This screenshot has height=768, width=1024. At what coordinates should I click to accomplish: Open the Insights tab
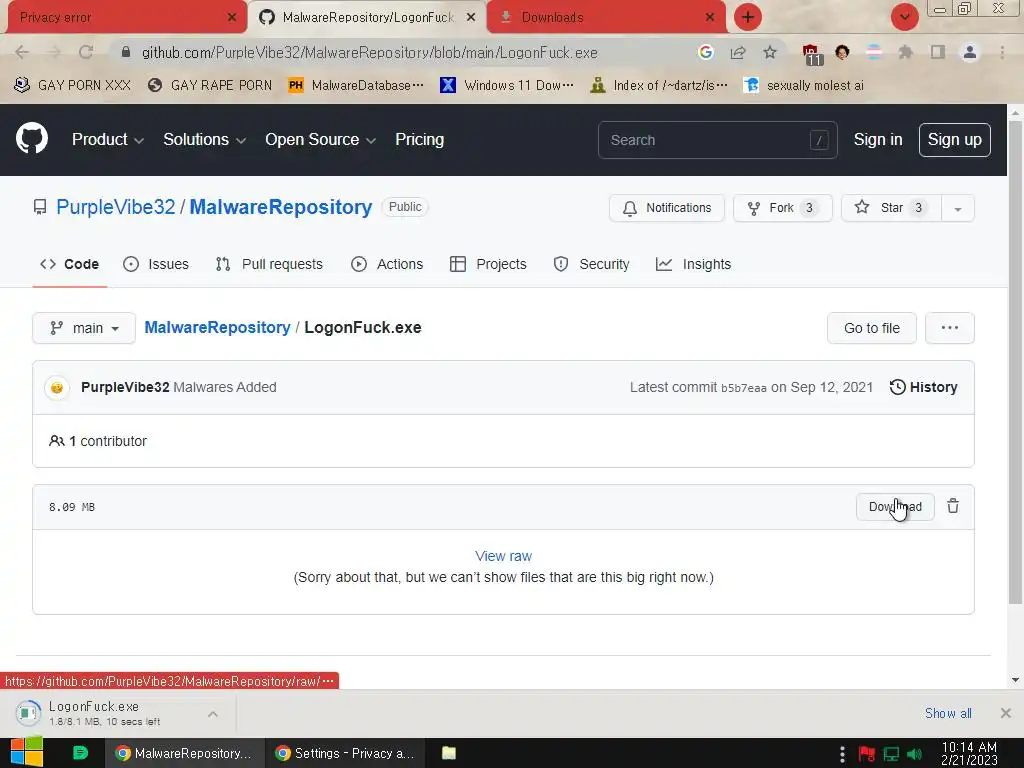pos(693,264)
